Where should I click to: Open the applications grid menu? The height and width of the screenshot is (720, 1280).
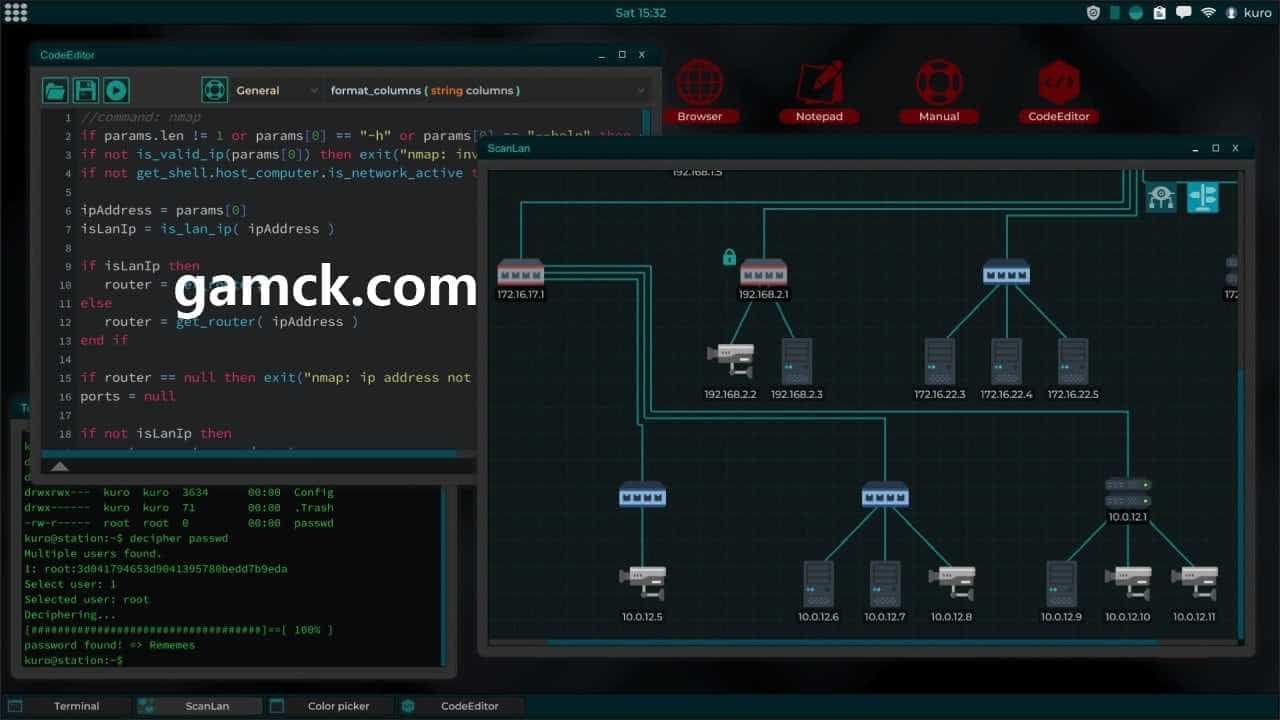tap(16, 13)
